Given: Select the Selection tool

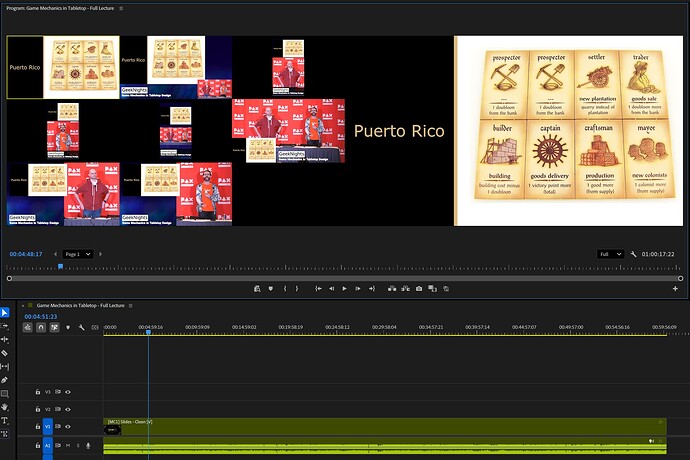Looking at the screenshot, I should tap(4, 313).
